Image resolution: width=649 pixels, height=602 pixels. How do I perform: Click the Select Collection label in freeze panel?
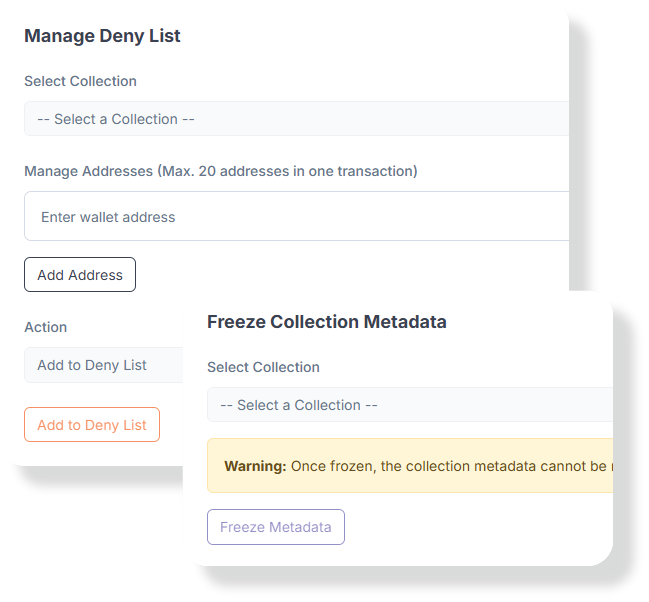[x=263, y=367]
